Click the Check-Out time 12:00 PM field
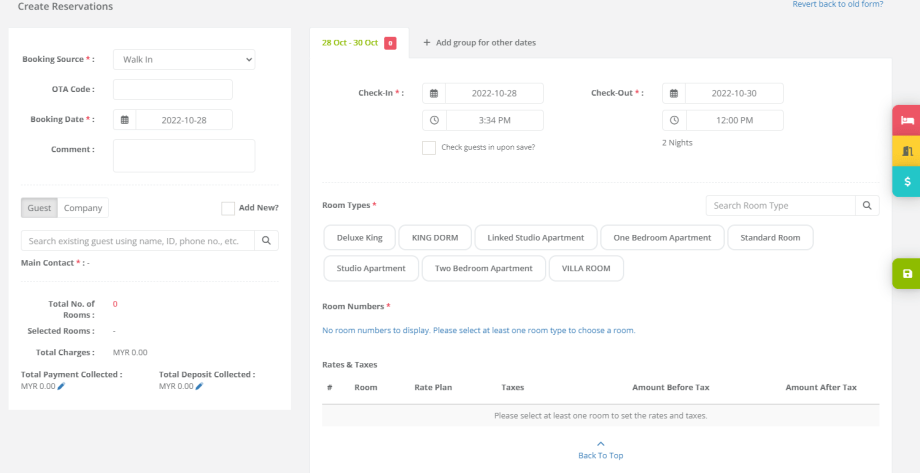The width and height of the screenshot is (920, 473). [734, 120]
